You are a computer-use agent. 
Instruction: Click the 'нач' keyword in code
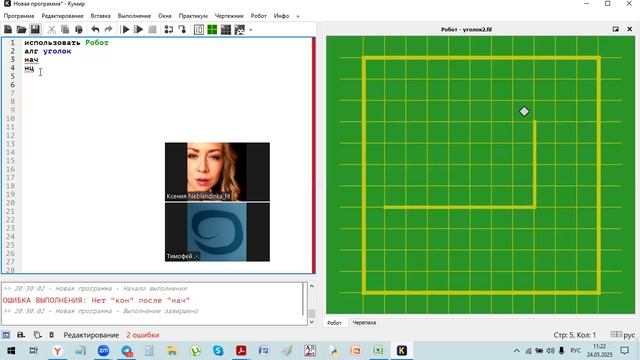click(x=31, y=60)
